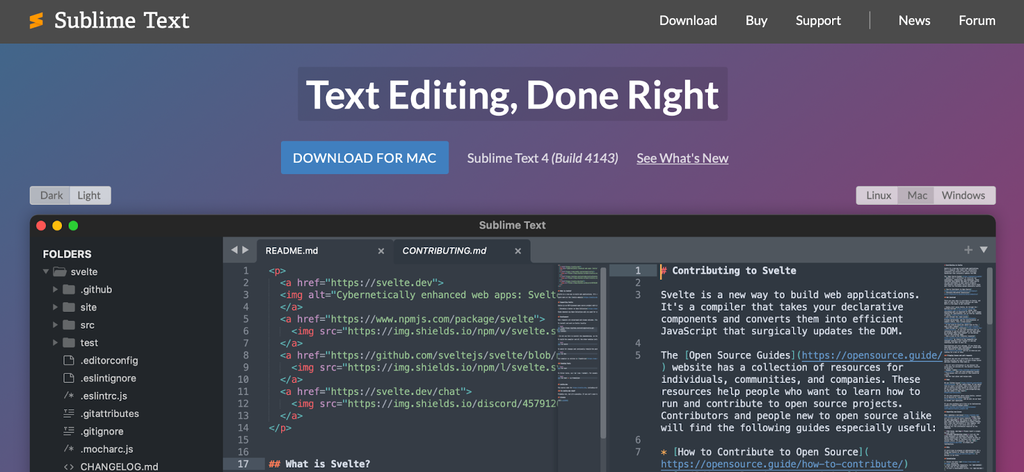Follow the See What's New link
Viewport: 1024px width, 472px height.
point(682,158)
